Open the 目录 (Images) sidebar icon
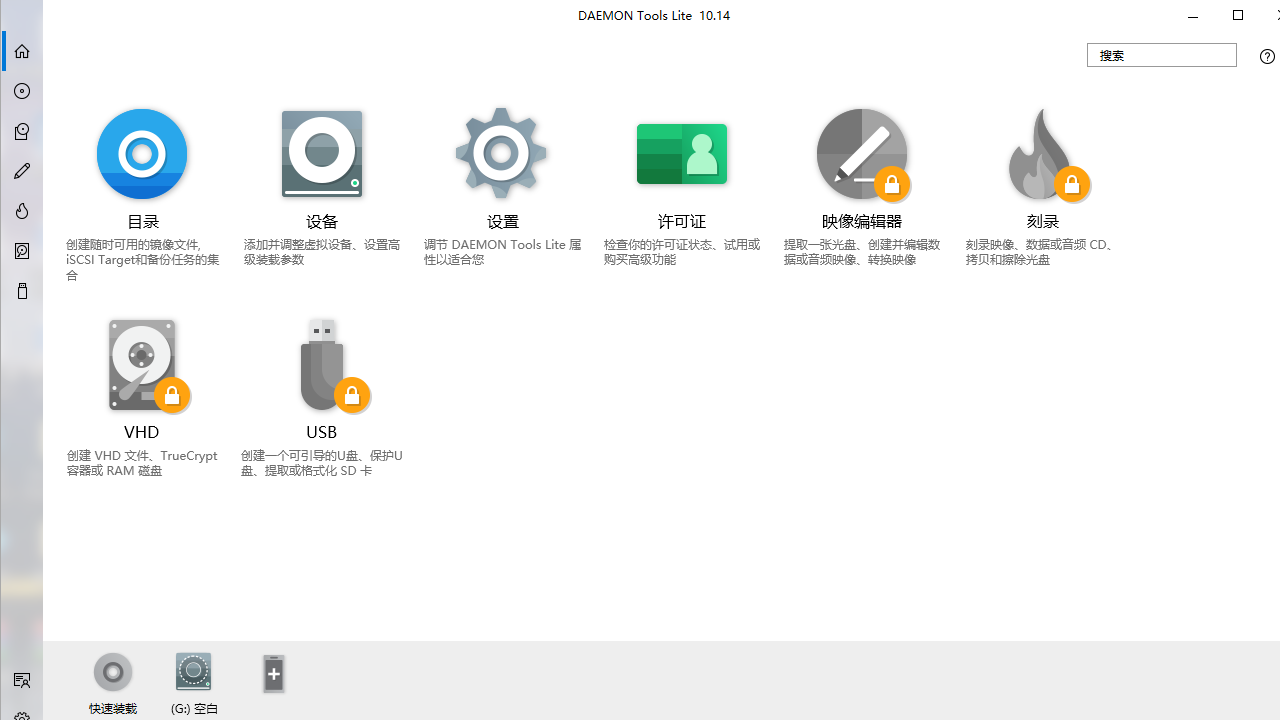The image size is (1280, 720). (21, 91)
